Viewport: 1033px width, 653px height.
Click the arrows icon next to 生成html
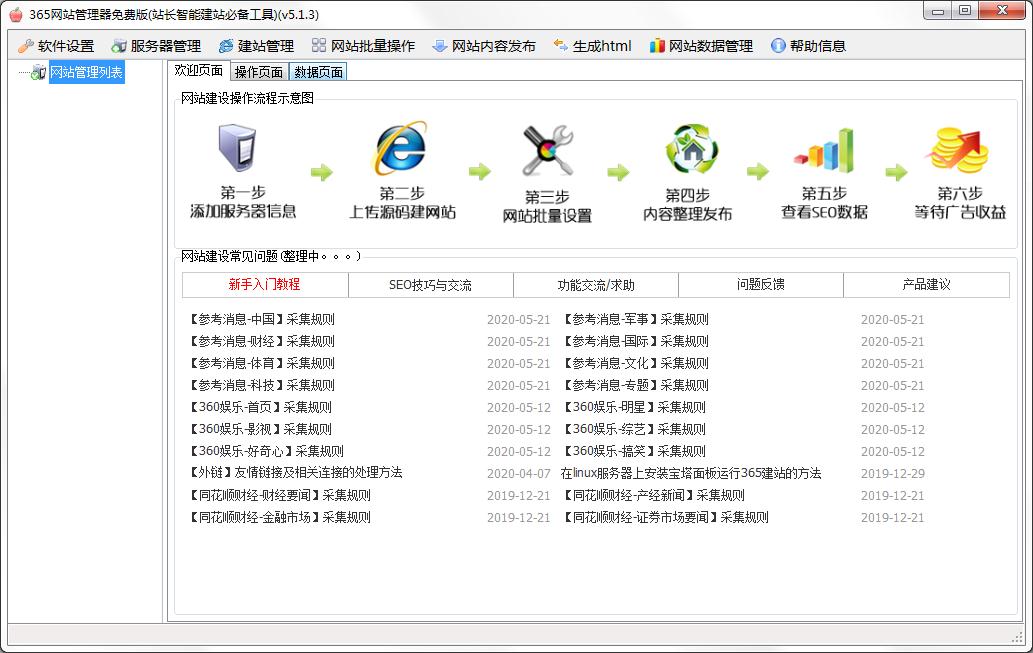pyautogui.click(x=561, y=45)
